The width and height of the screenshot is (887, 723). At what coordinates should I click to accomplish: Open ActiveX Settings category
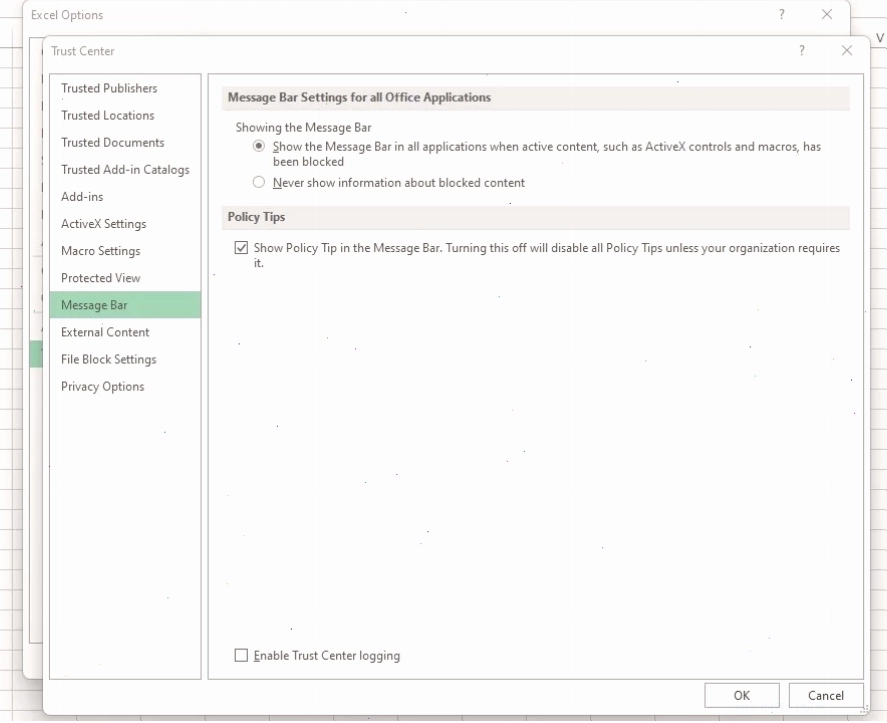pyautogui.click(x=125, y=224)
